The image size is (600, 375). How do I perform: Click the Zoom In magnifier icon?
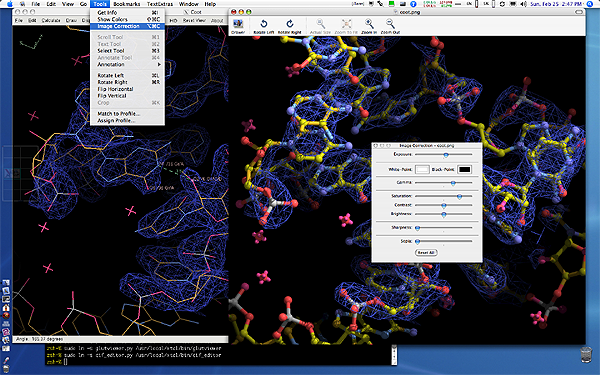click(x=369, y=24)
